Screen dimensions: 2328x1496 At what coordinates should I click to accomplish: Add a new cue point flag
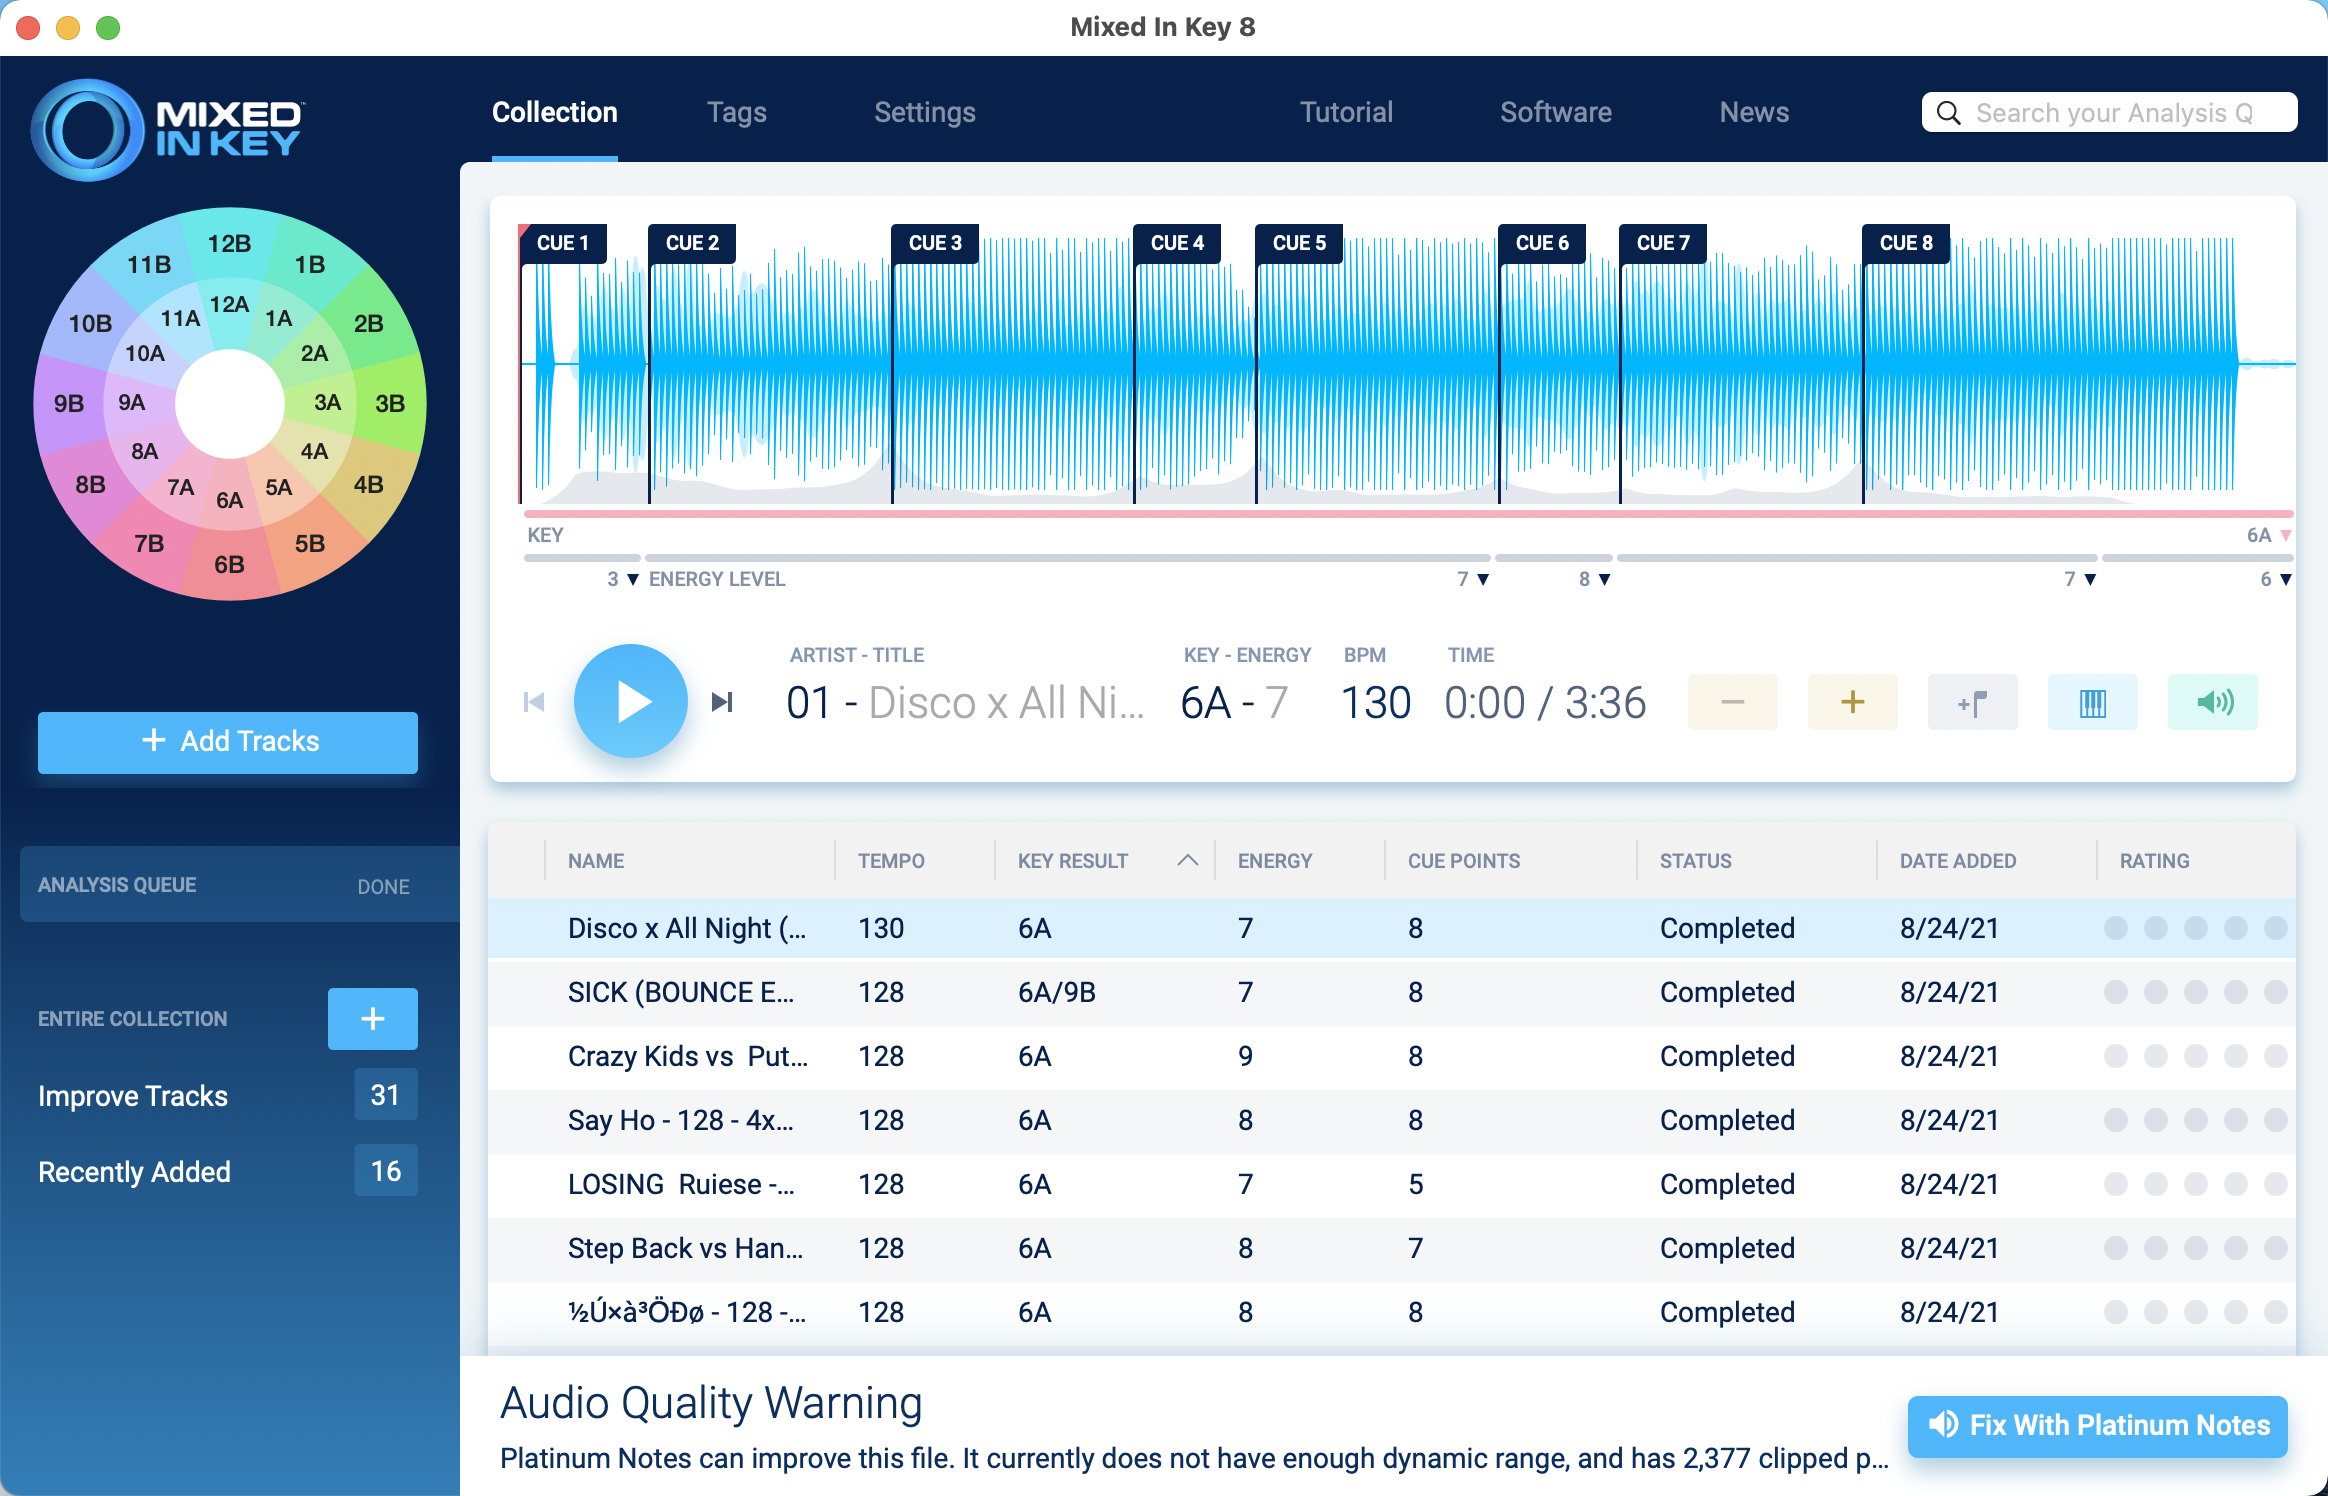click(x=1972, y=702)
